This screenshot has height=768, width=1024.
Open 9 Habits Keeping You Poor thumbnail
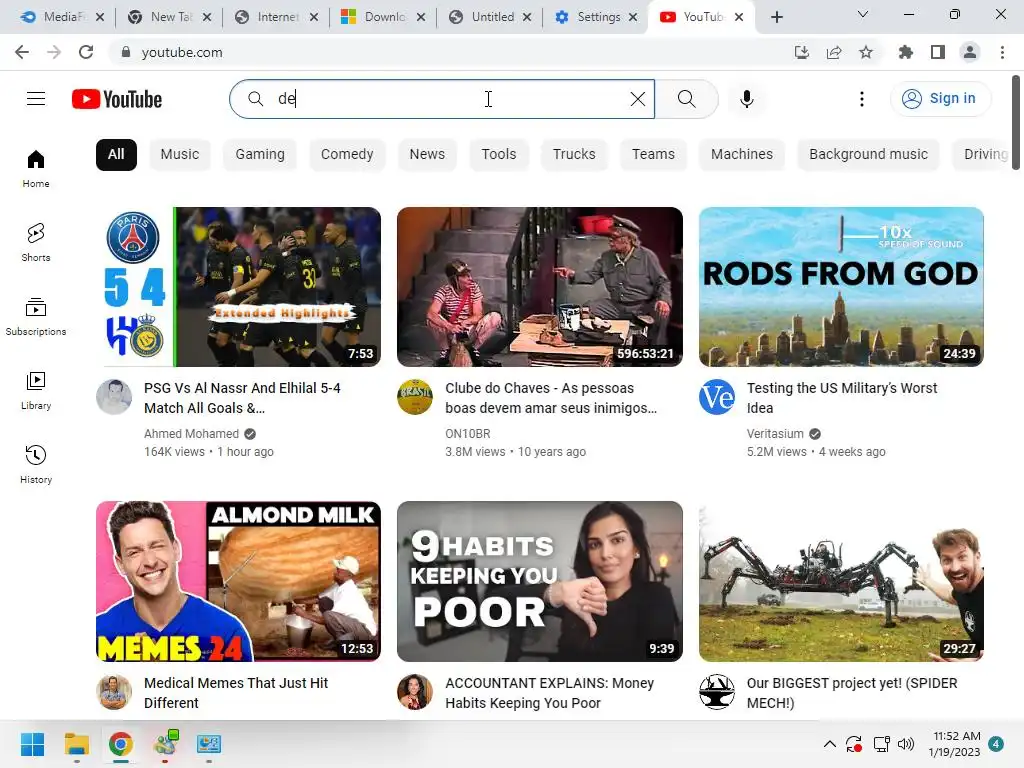click(x=540, y=581)
